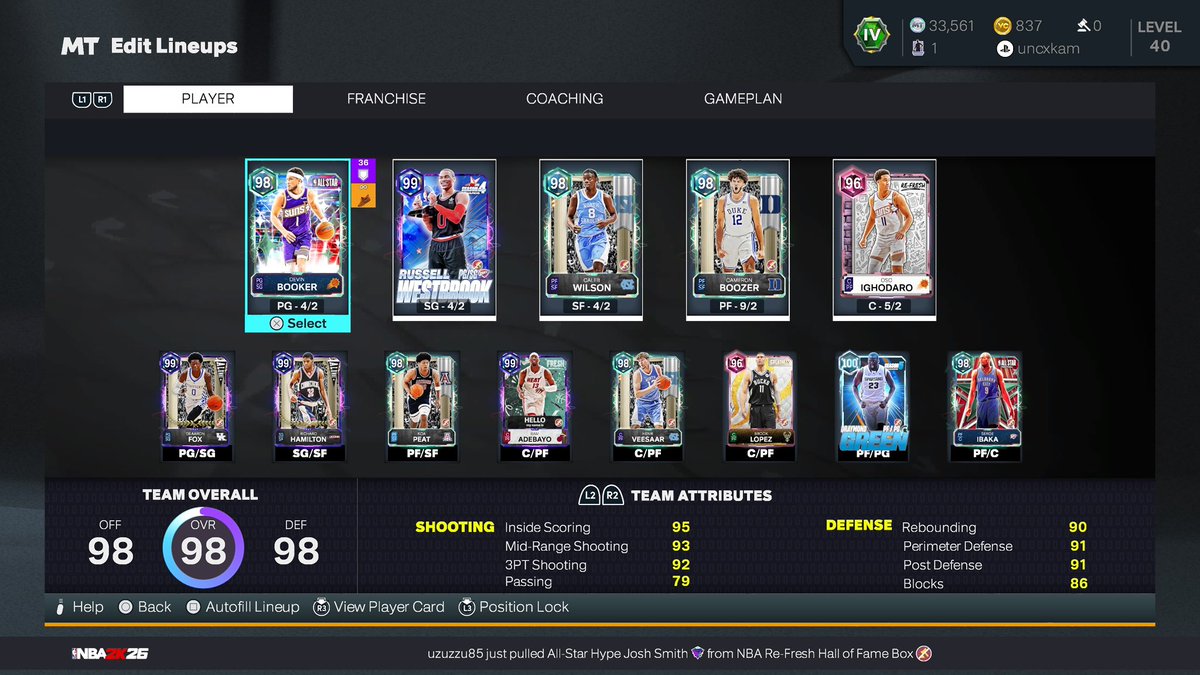Click the MT points coin icon
This screenshot has width=1200, height=675.
(x=918, y=26)
